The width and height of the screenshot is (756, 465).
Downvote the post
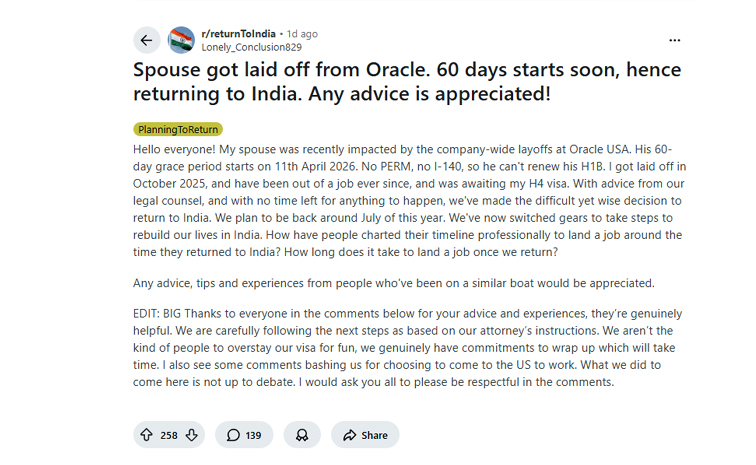(x=192, y=435)
